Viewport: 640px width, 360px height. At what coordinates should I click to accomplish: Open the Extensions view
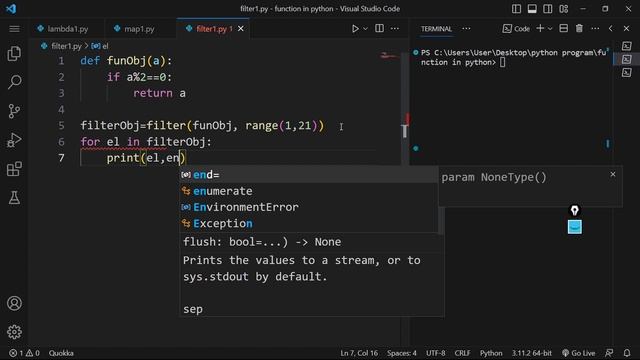click(14, 169)
